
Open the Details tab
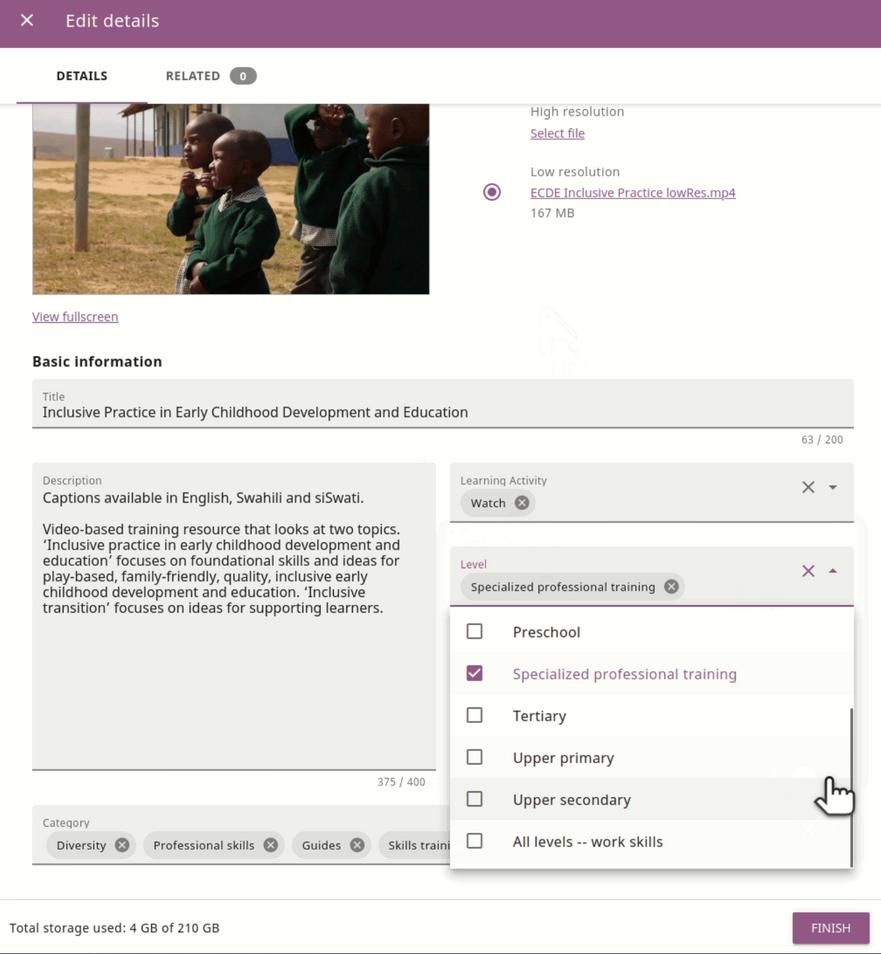point(82,76)
